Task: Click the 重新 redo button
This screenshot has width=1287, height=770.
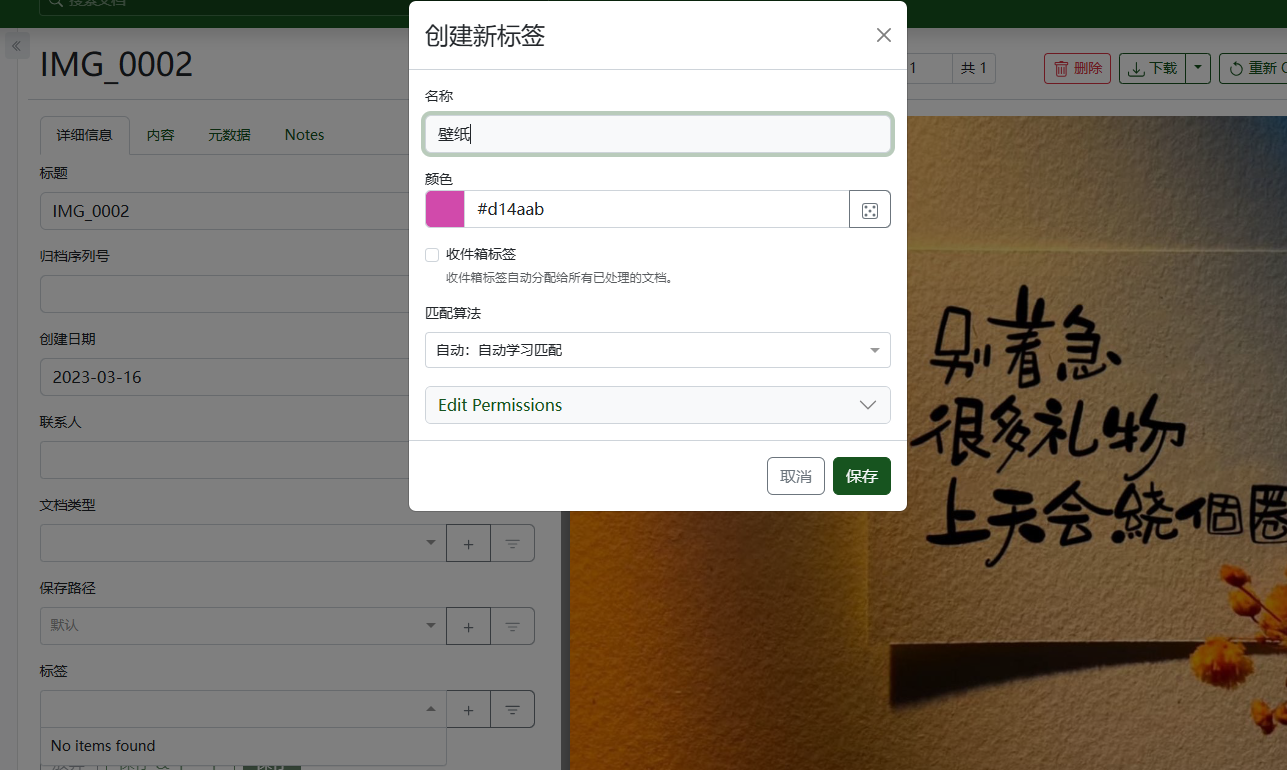Action: [x=1253, y=68]
